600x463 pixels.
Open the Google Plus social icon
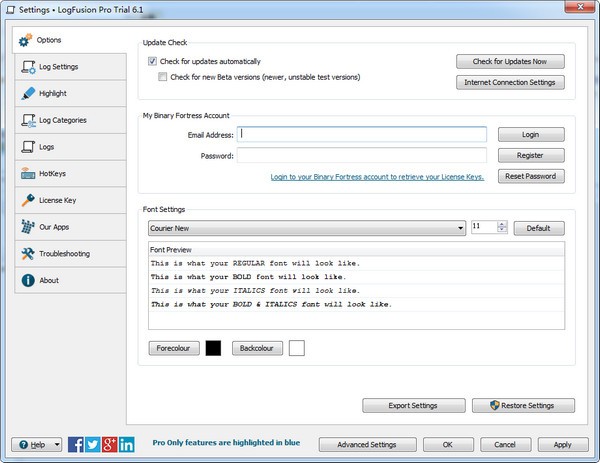(x=110, y=444)
